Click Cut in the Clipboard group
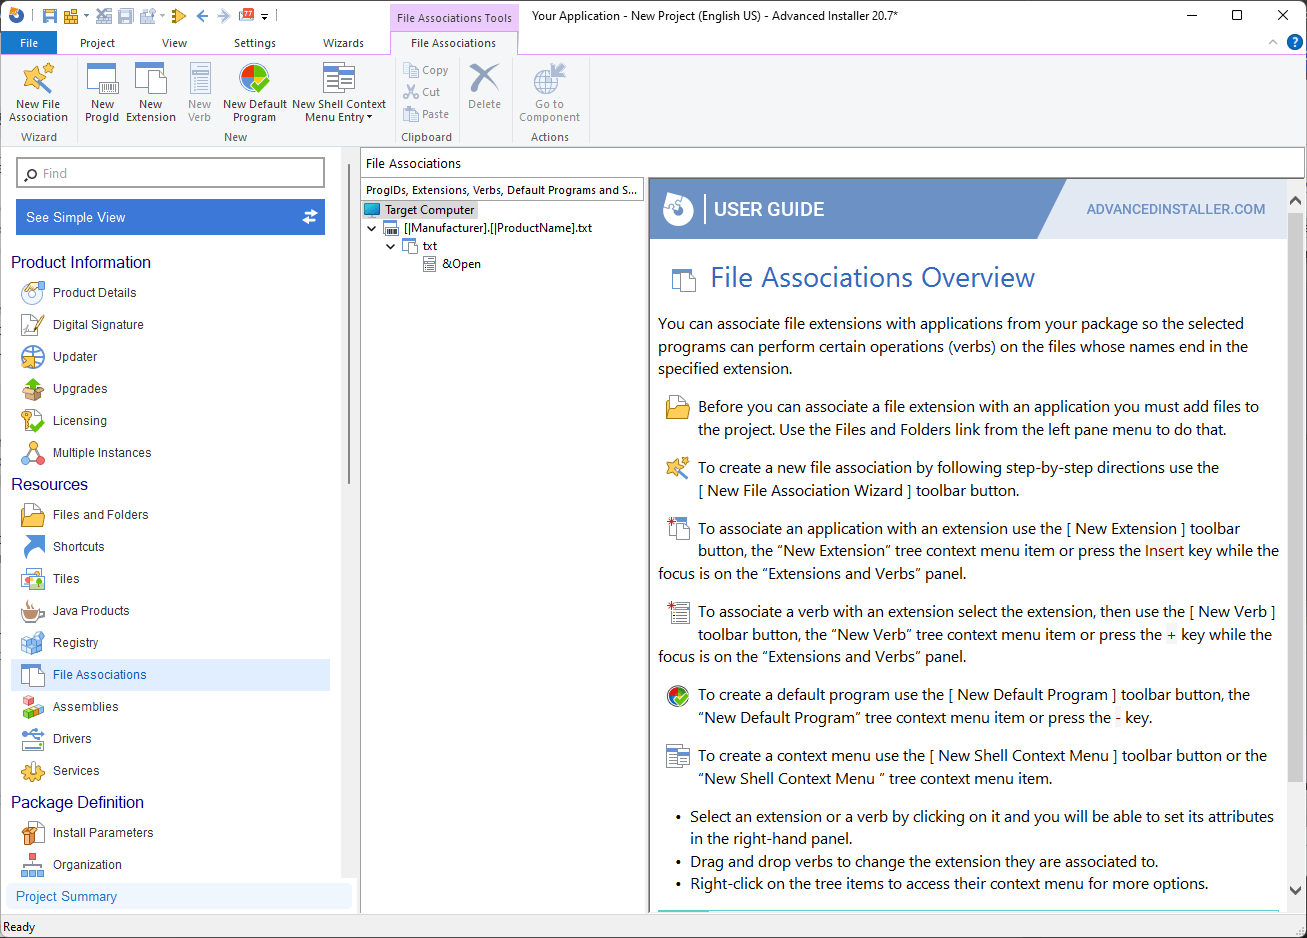 click(x=422, y=92)
